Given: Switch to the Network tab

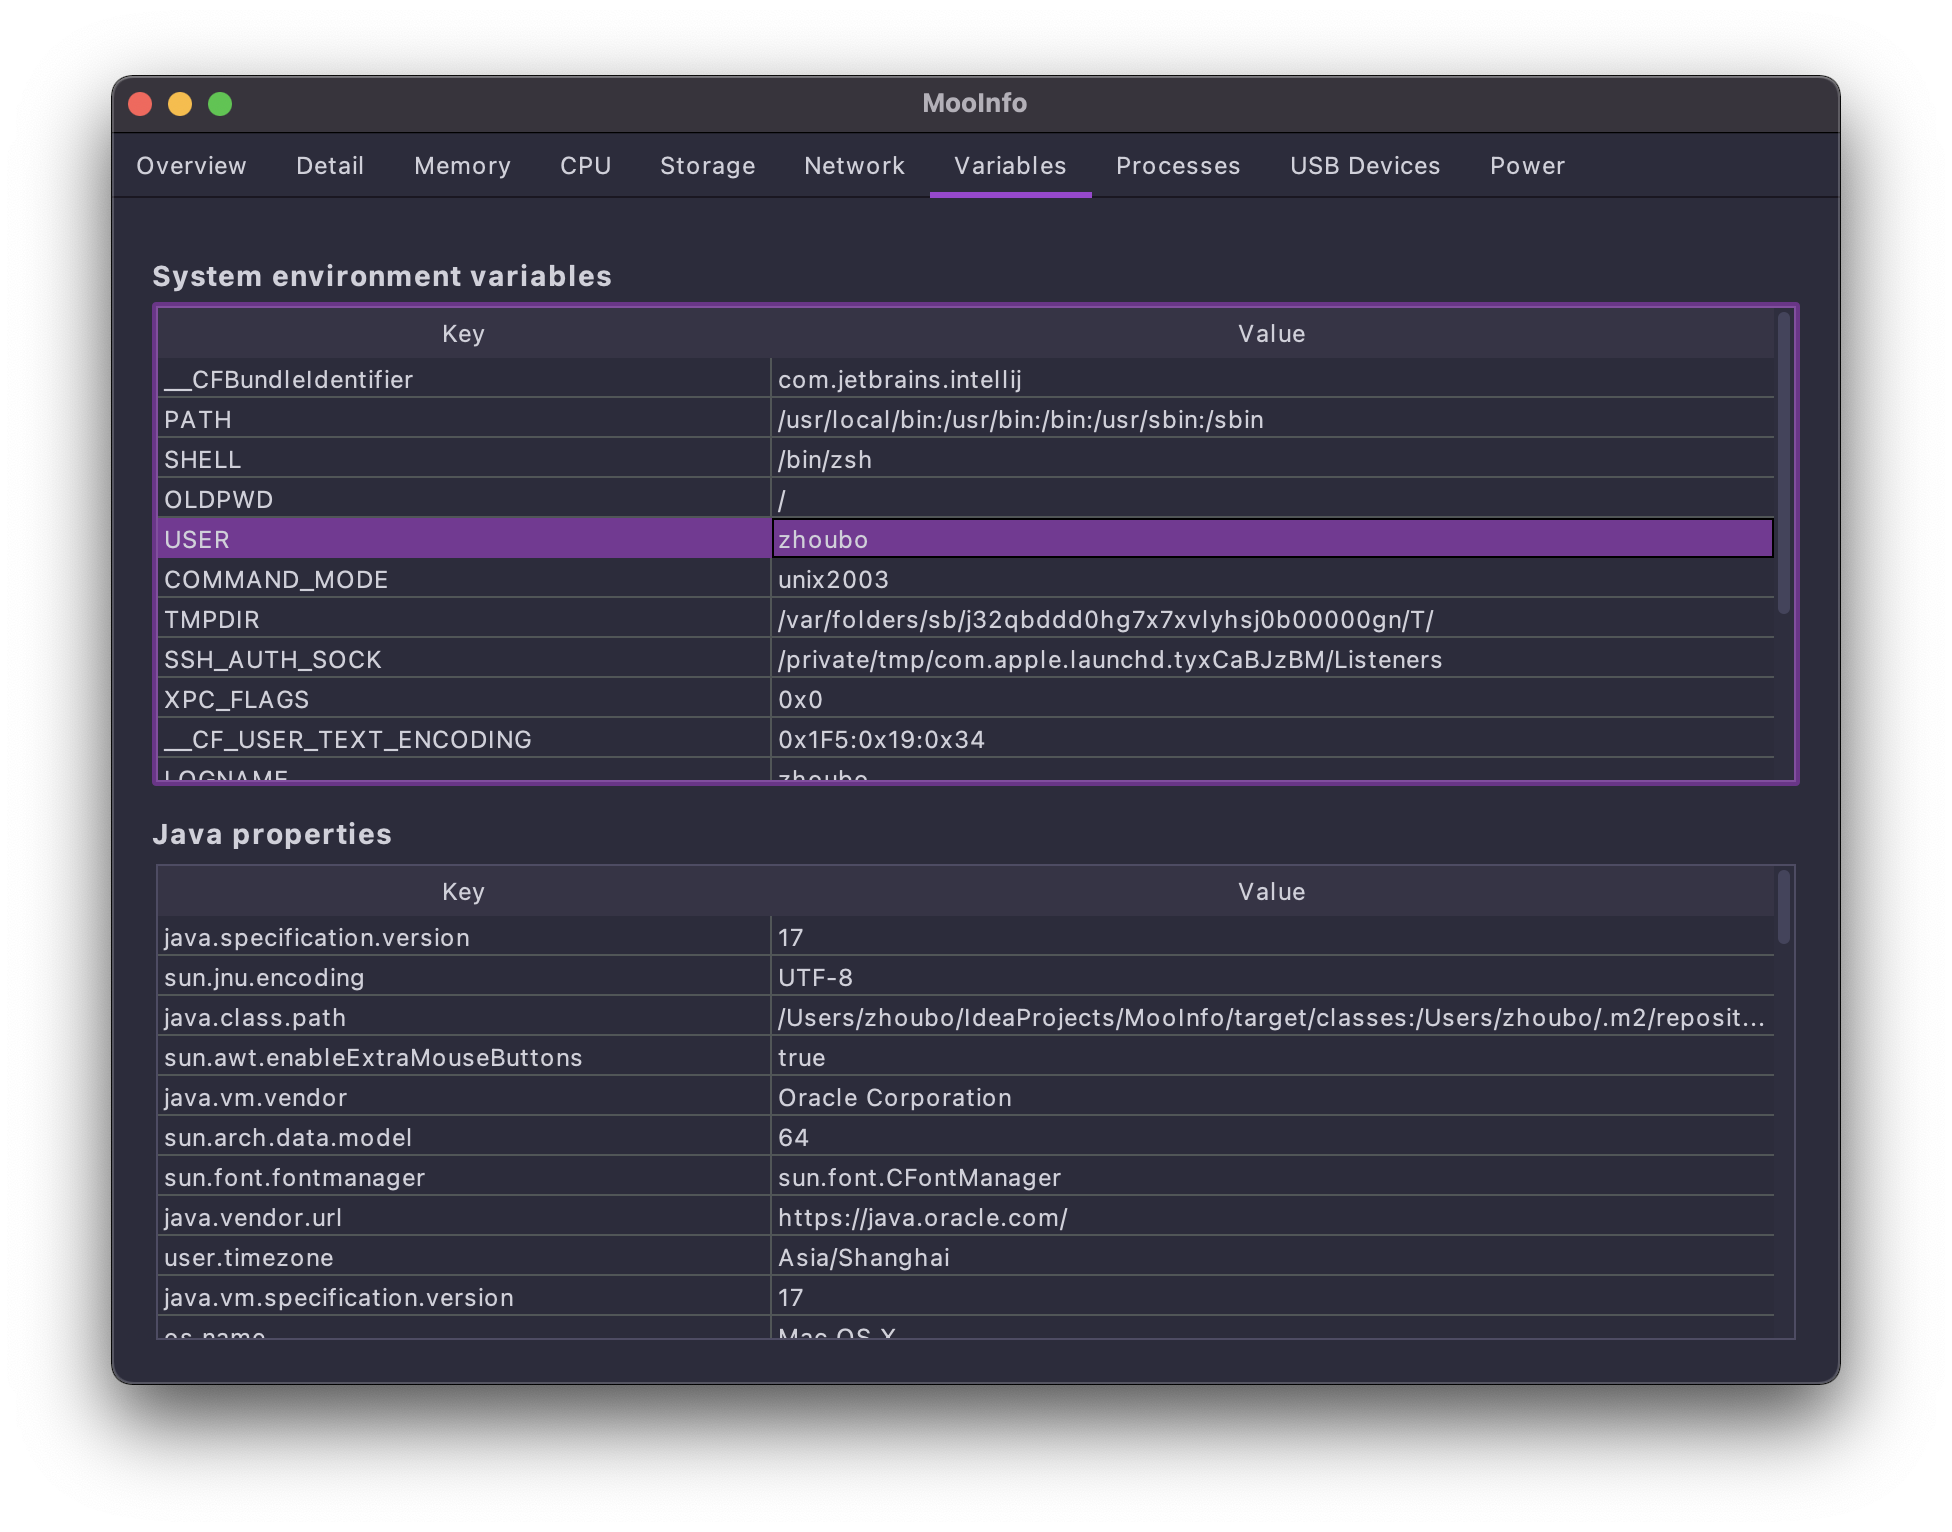Looking at the screenshot, I should 854,166.
